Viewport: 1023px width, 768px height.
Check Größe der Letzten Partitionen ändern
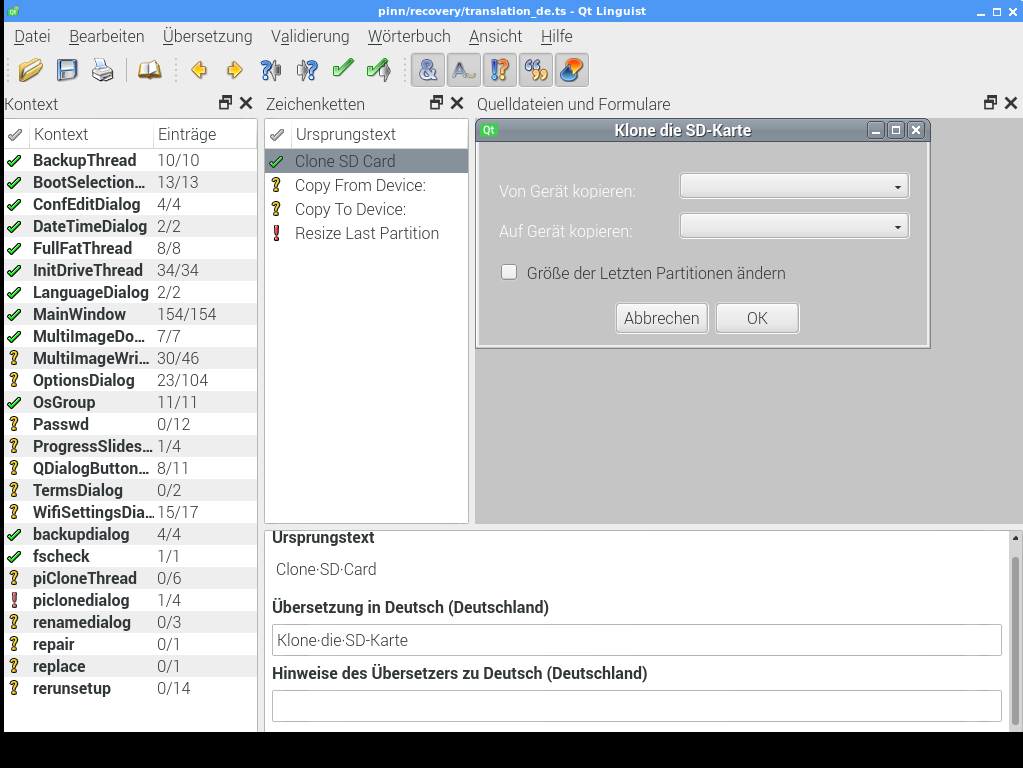click(x=509, y=272)
